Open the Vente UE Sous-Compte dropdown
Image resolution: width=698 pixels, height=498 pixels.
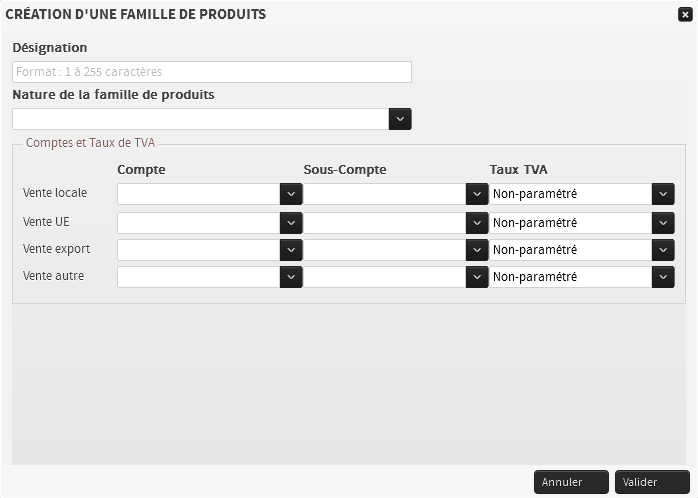pos(477,222)
